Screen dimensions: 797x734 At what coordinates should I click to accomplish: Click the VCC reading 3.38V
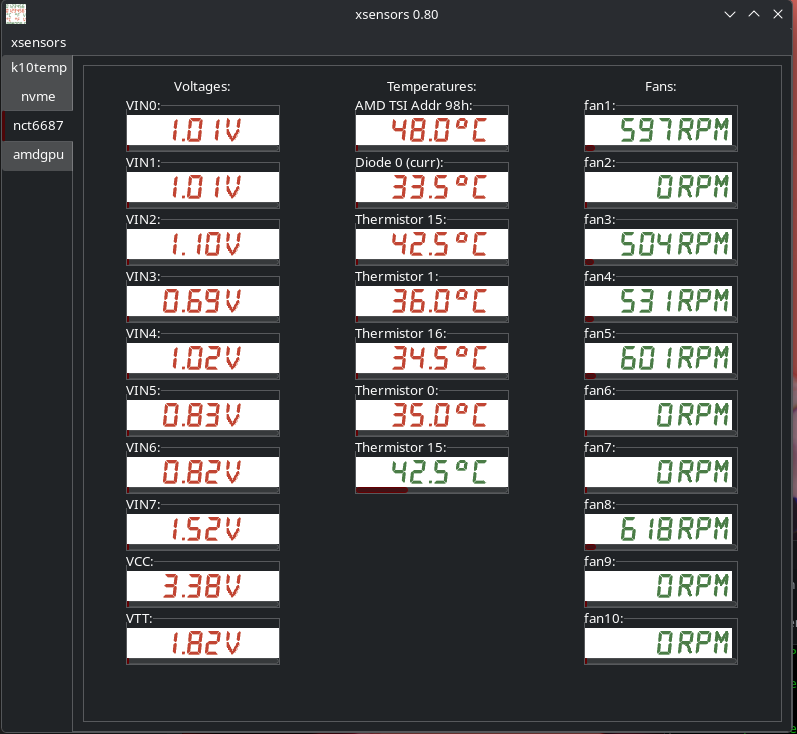click(x=203, y=586)
